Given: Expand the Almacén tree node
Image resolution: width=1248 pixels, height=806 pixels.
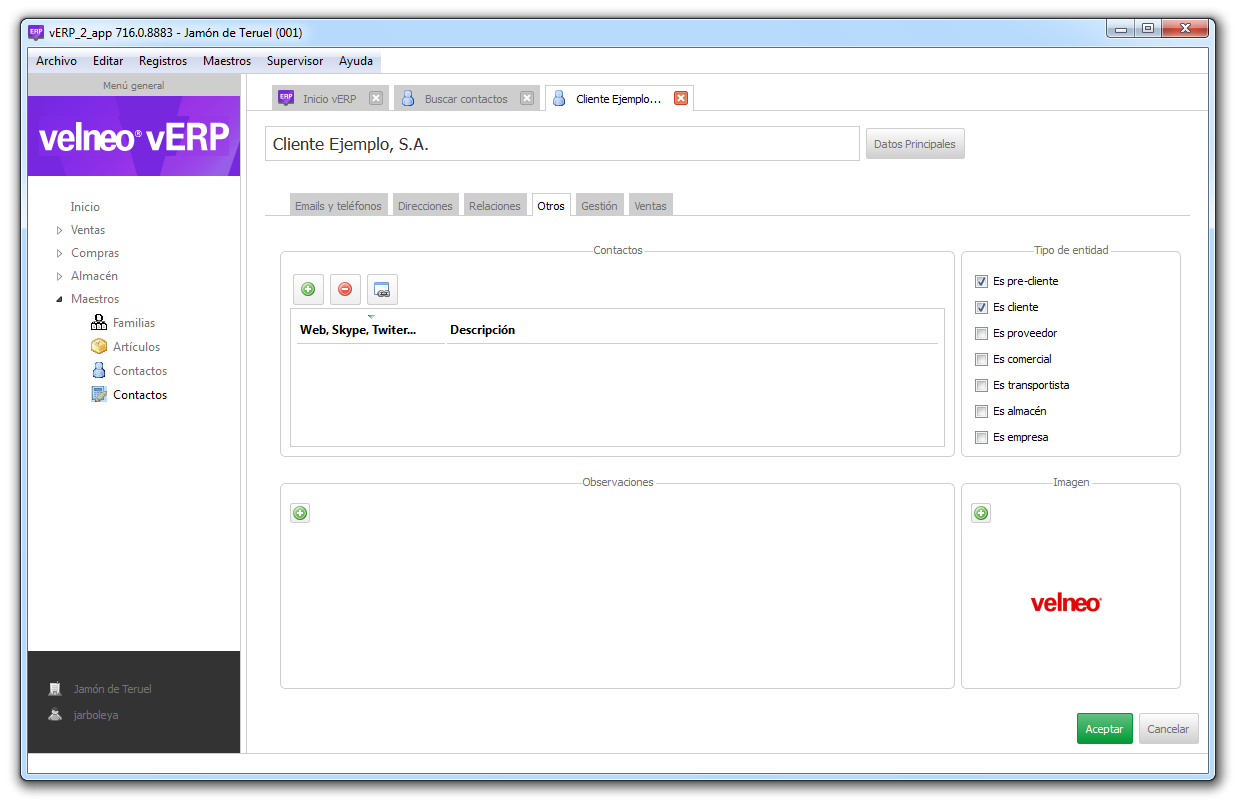Looking at the screenshot, I should (x=59, y=276).
